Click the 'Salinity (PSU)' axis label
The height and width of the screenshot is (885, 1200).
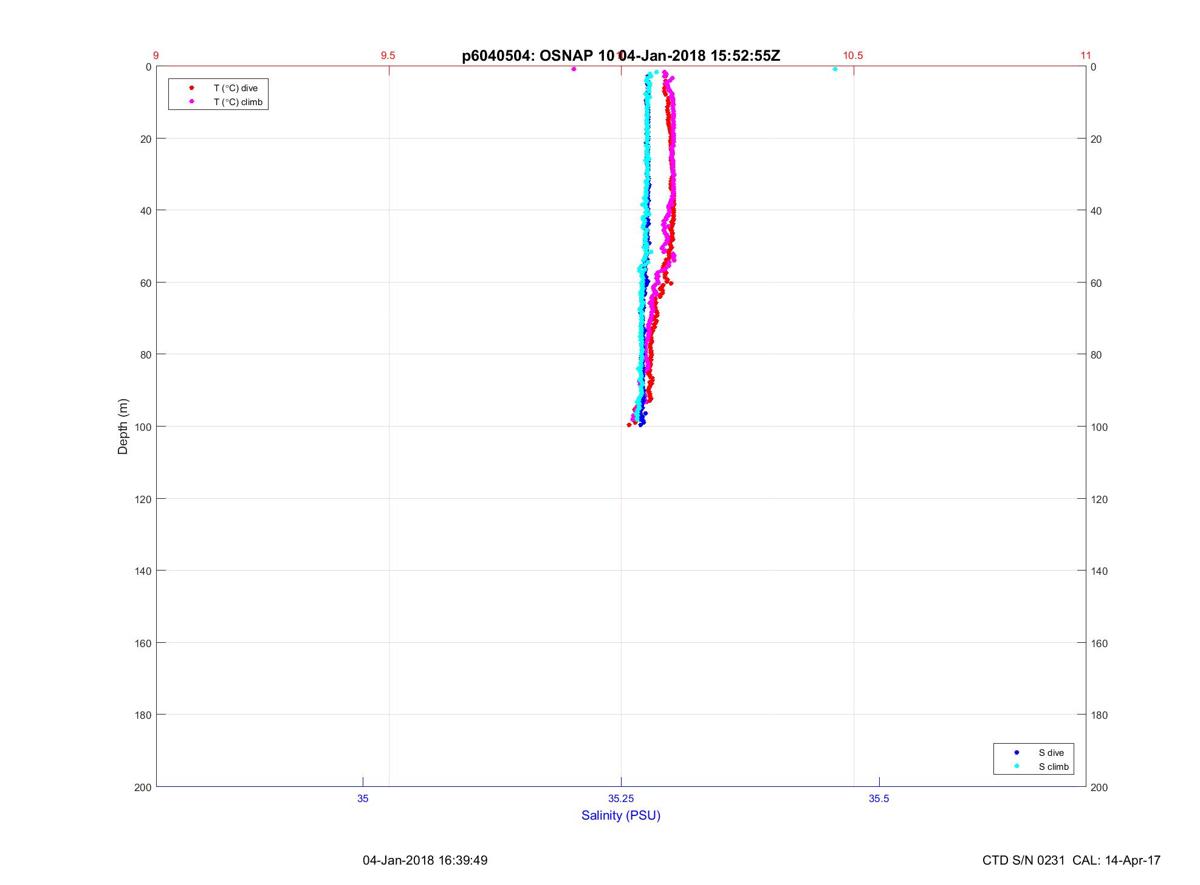click(x=621, y=815)
